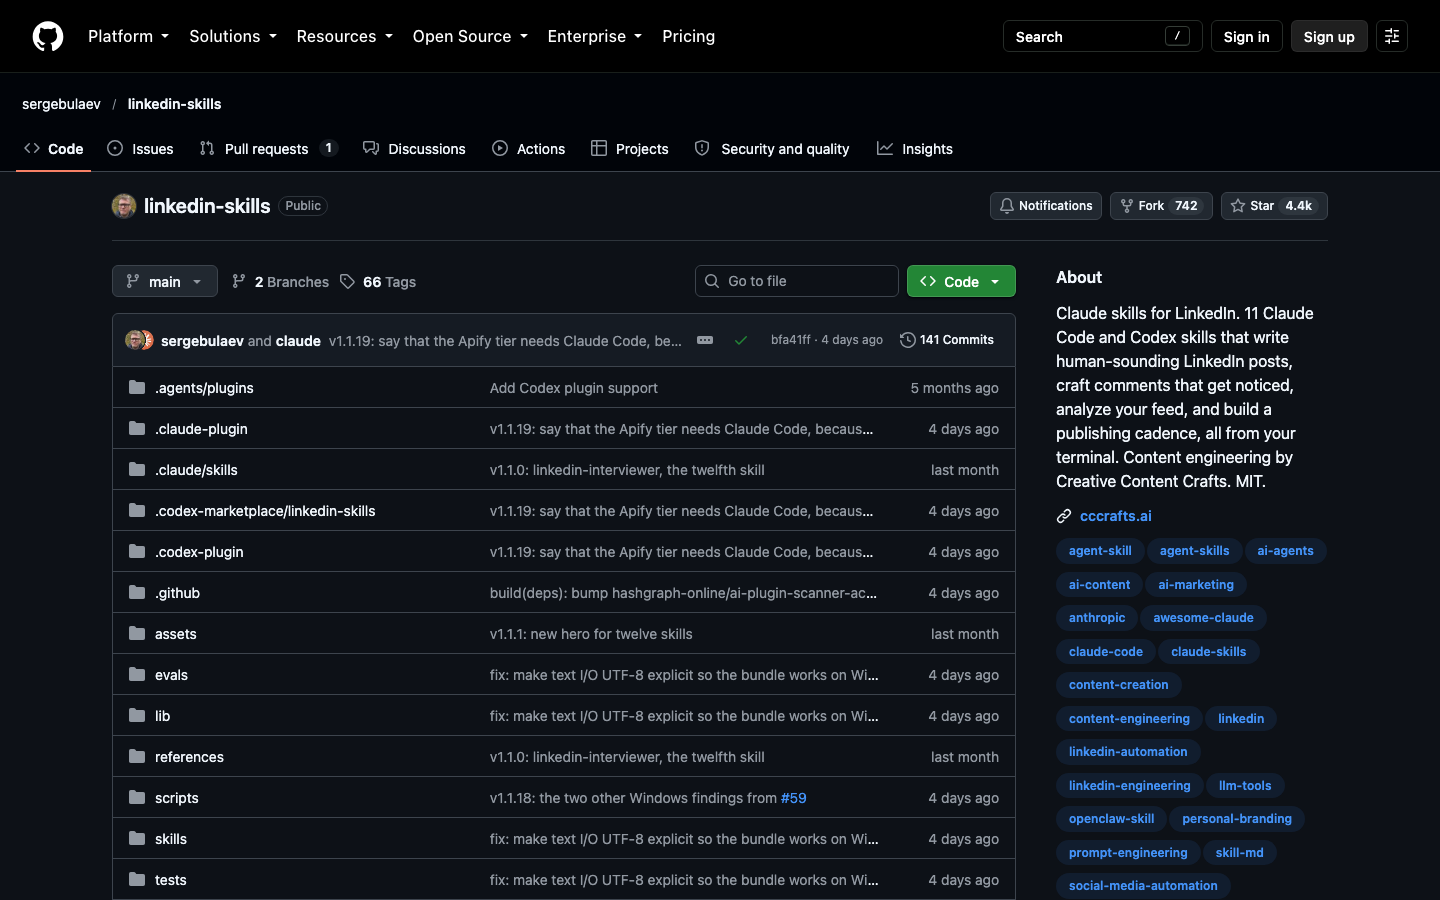Click the GitHub logo icon
The image size is (1440, 900).
tap(48, 36)
